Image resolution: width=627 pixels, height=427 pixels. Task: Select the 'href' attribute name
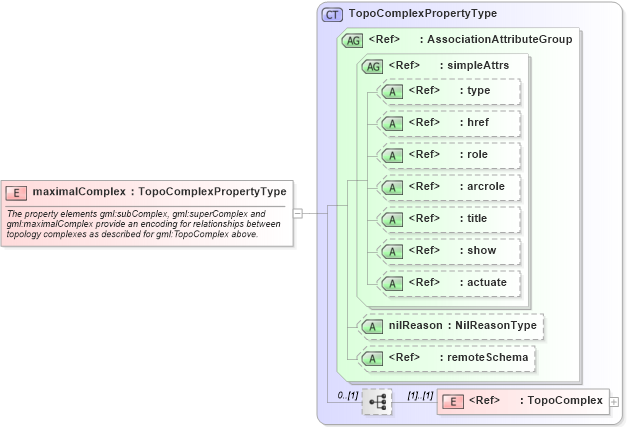pos(478,122)
